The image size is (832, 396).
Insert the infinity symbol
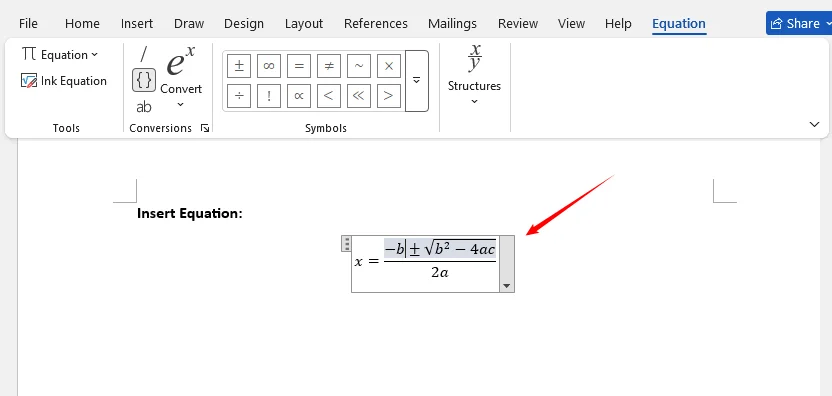[268, 66]
